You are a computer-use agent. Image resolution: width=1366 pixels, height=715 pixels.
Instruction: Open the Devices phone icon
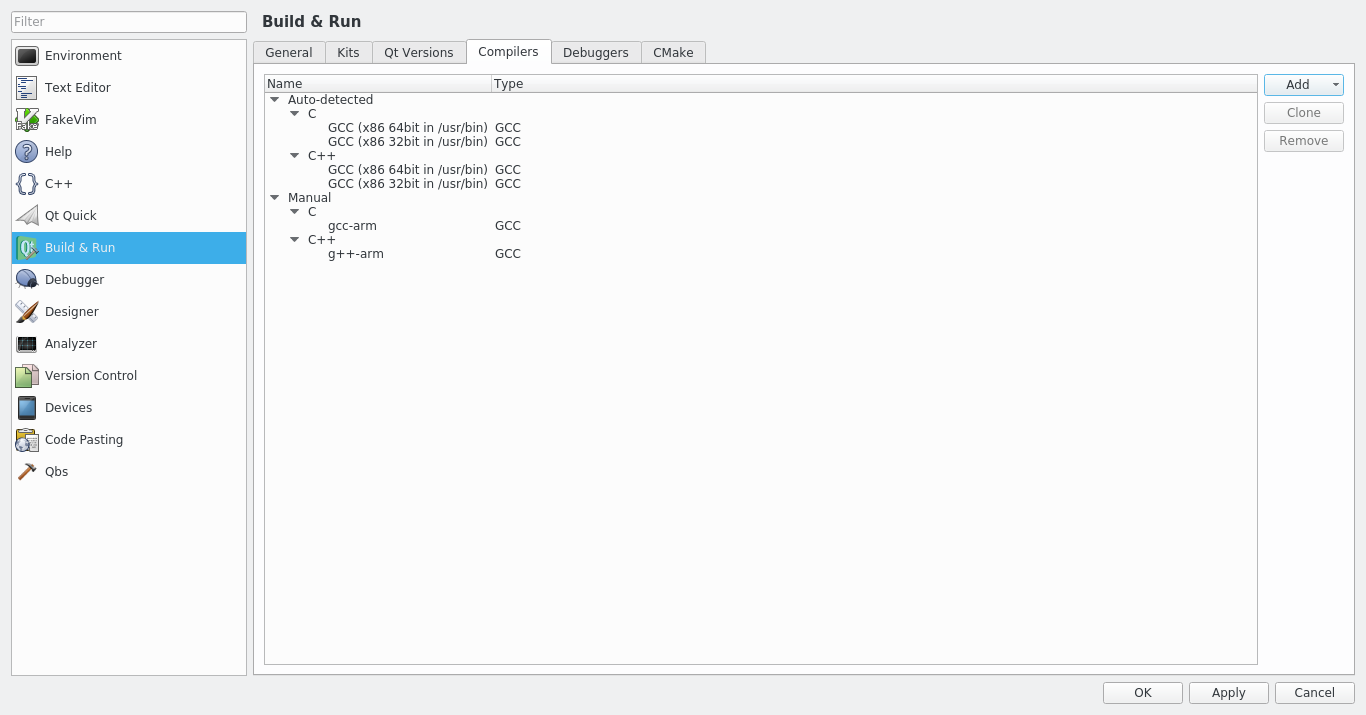pos(27,408)
